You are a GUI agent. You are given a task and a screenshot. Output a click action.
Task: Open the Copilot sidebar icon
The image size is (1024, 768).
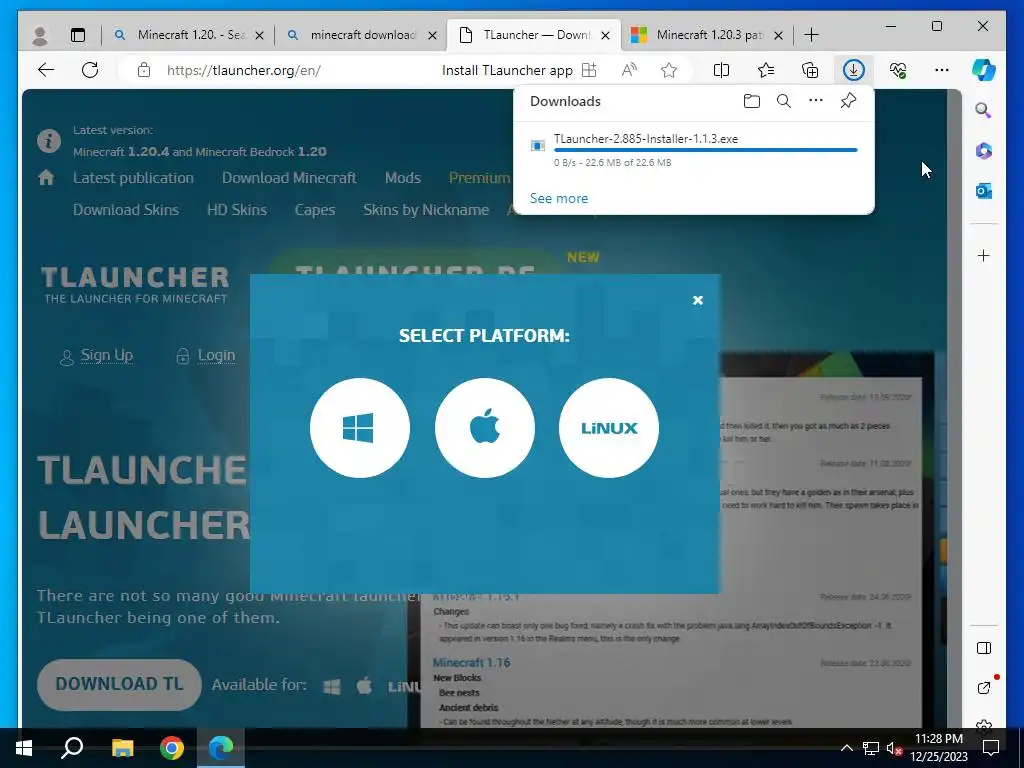click(x=984, y=70)
